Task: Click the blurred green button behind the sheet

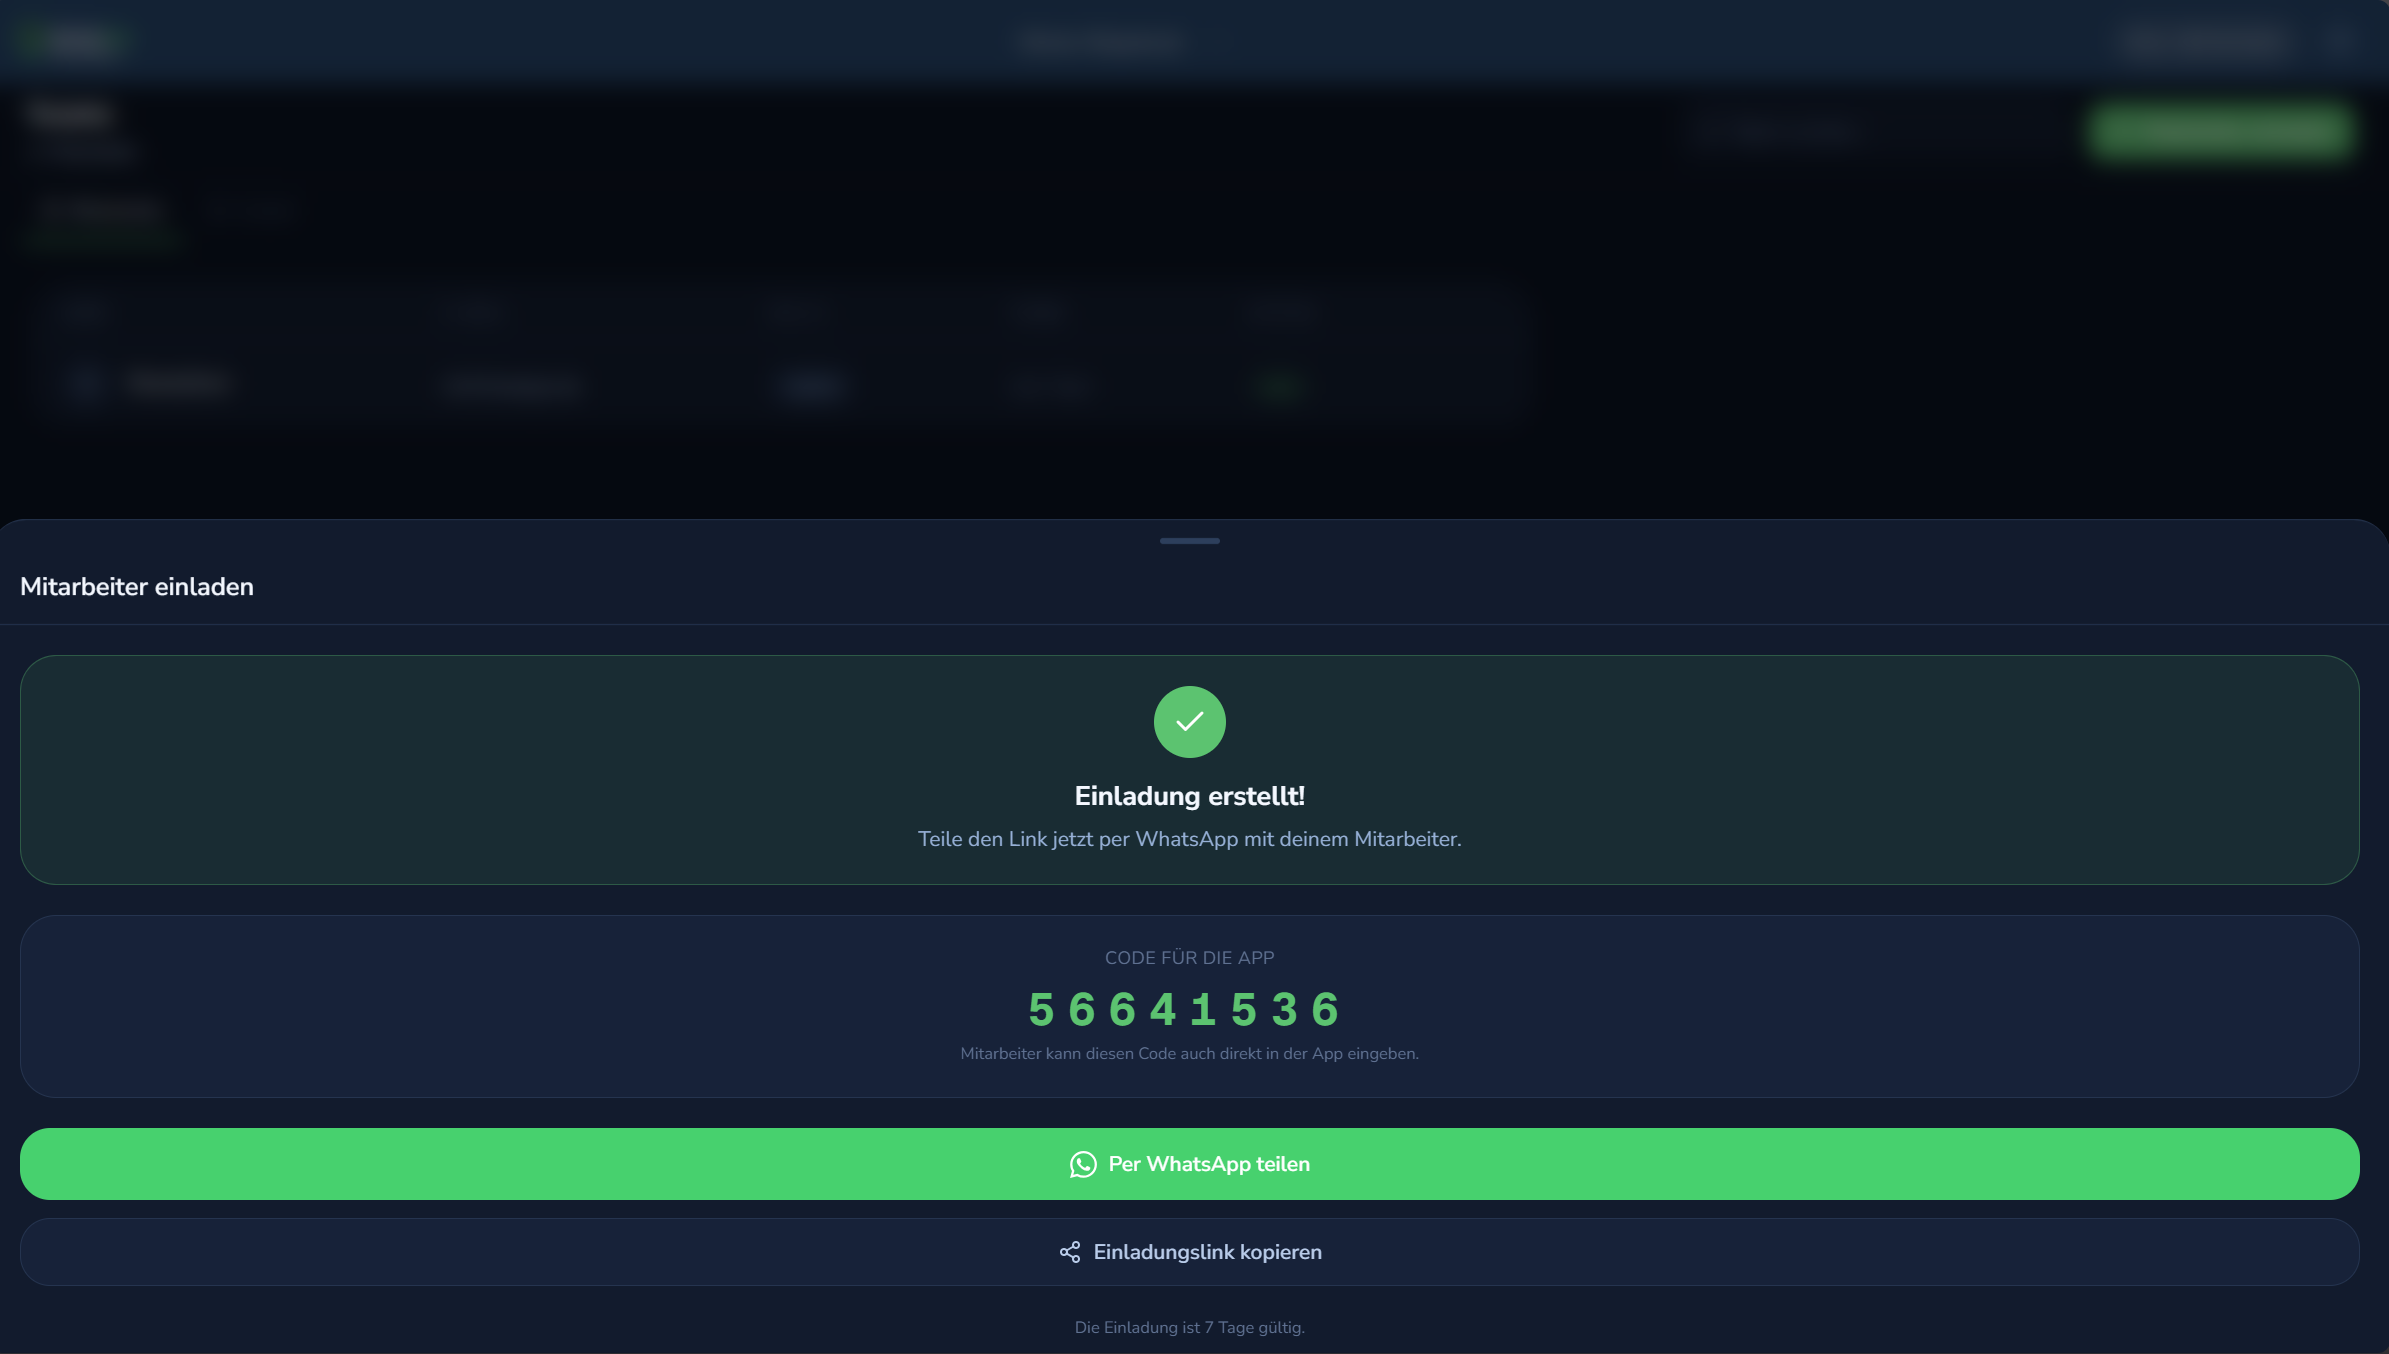Action: click(x=2220, y=131)
